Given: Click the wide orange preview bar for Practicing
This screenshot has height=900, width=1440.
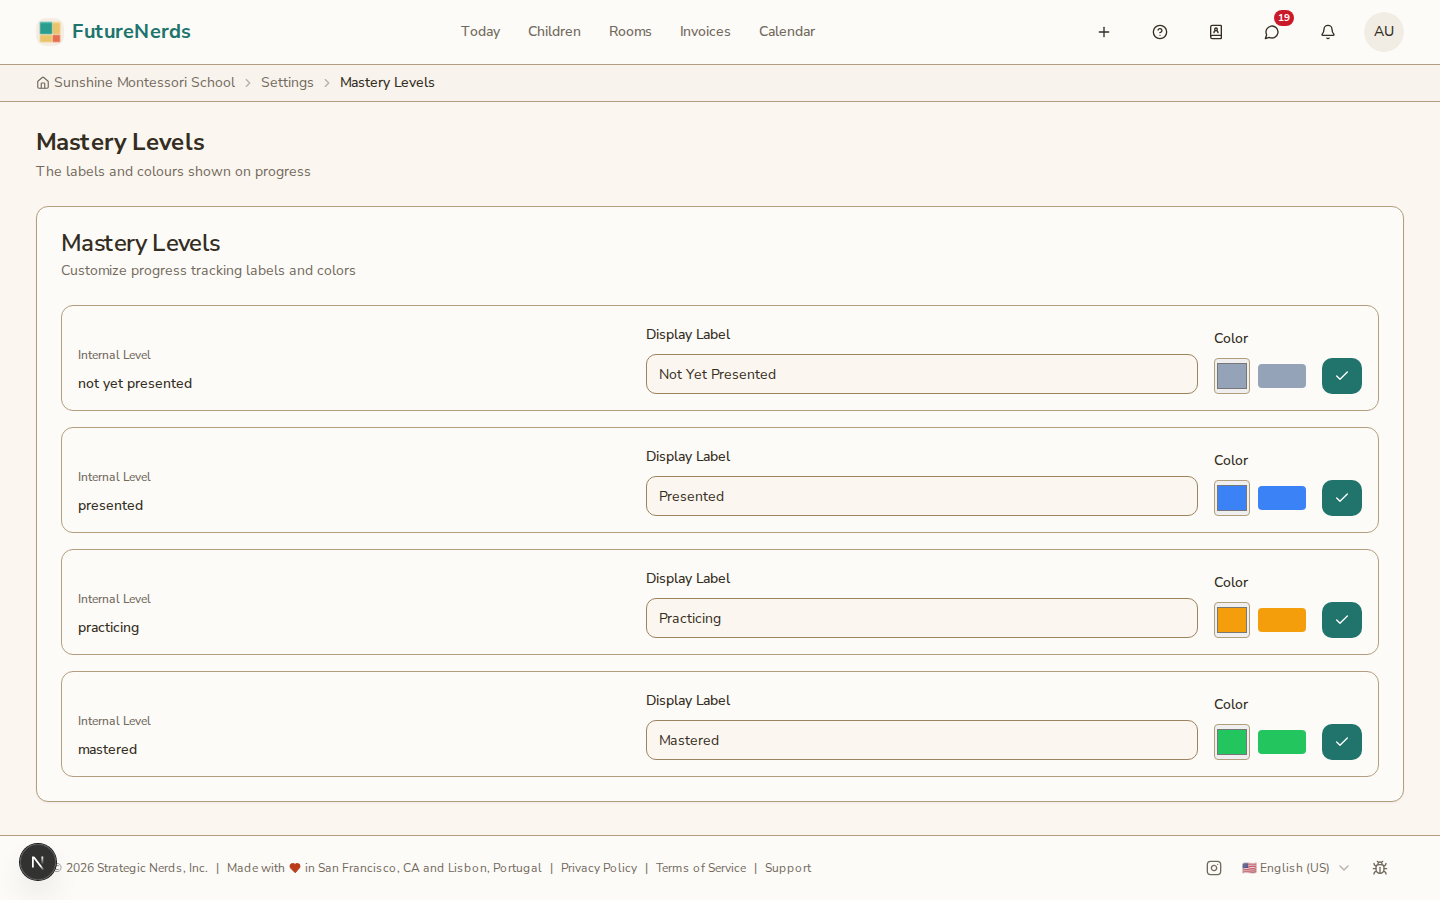Looking at the screenshot, I should [x=1282, y=620].
